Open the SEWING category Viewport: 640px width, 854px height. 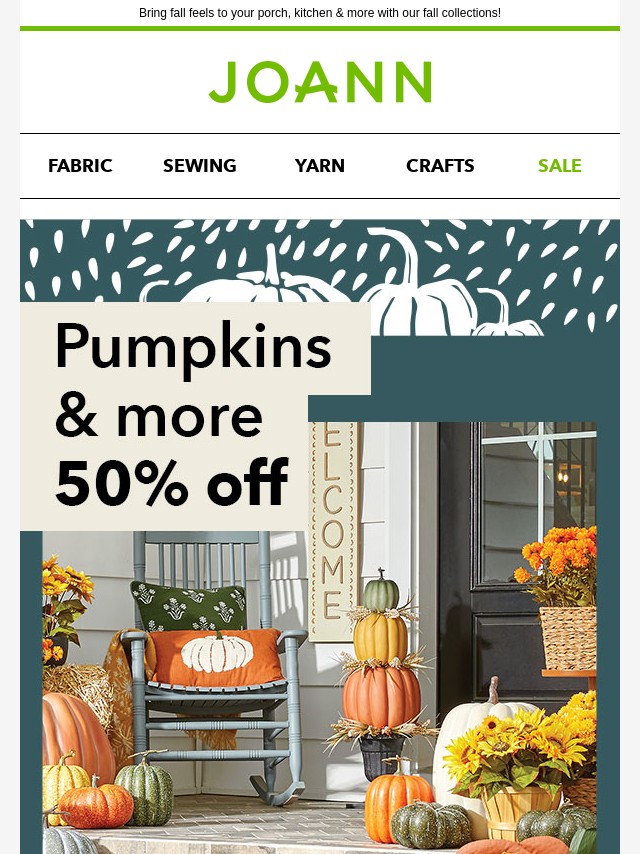(x=200, y=166)
